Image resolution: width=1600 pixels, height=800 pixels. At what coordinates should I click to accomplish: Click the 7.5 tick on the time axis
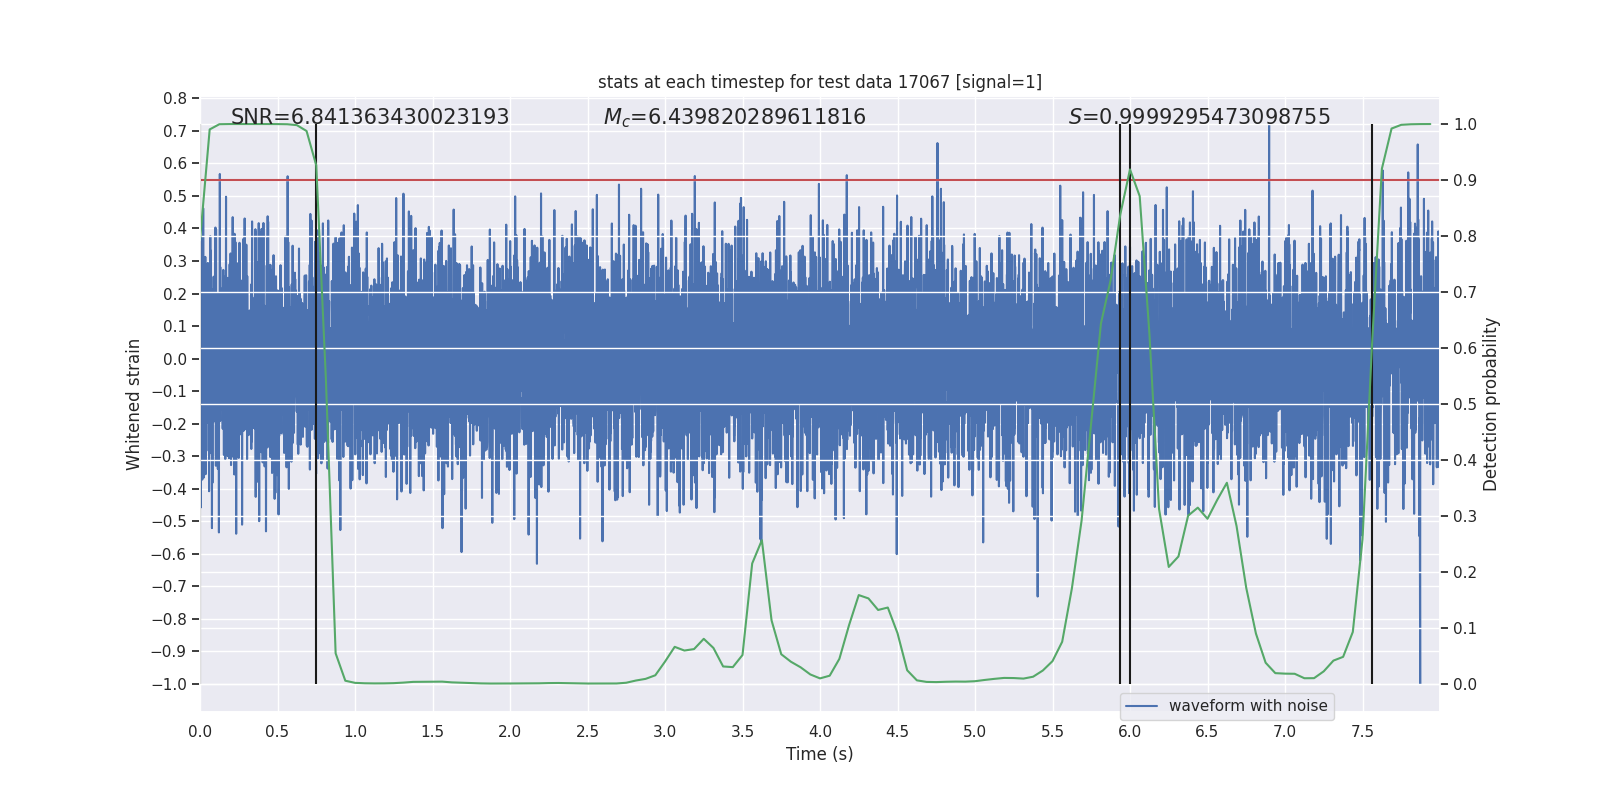tap(1362, 731)
